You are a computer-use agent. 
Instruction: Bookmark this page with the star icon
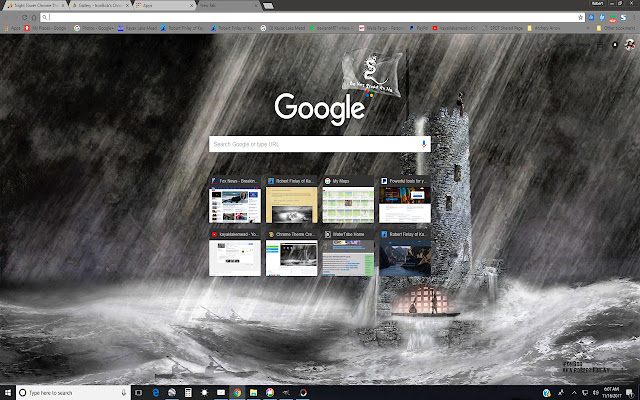click(x=580, y=18)
